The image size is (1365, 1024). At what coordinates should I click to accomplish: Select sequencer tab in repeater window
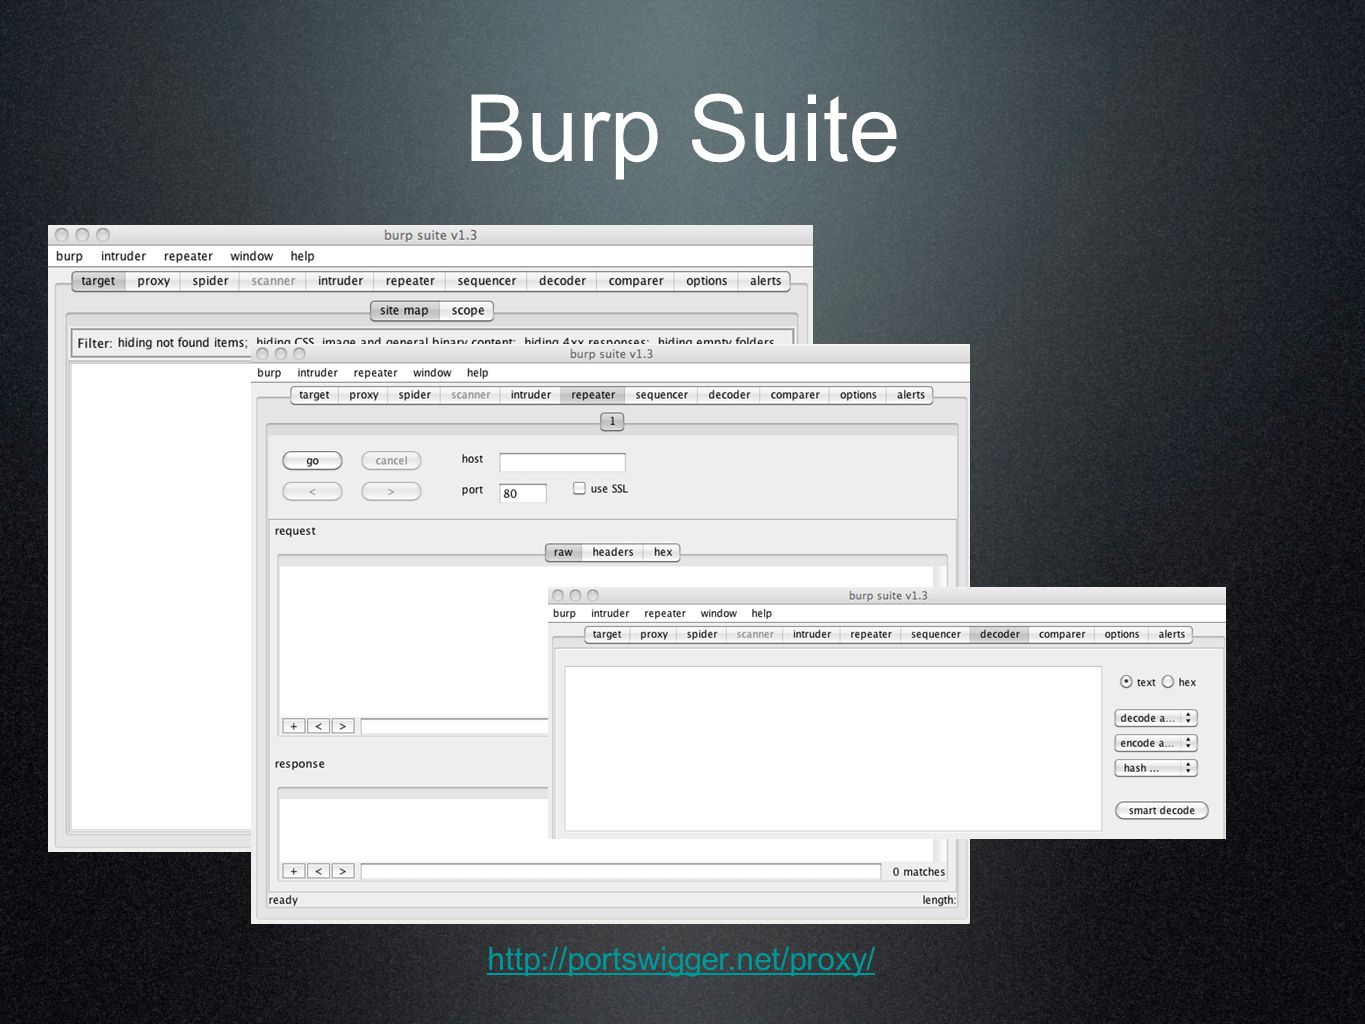[x=661, y=395]
